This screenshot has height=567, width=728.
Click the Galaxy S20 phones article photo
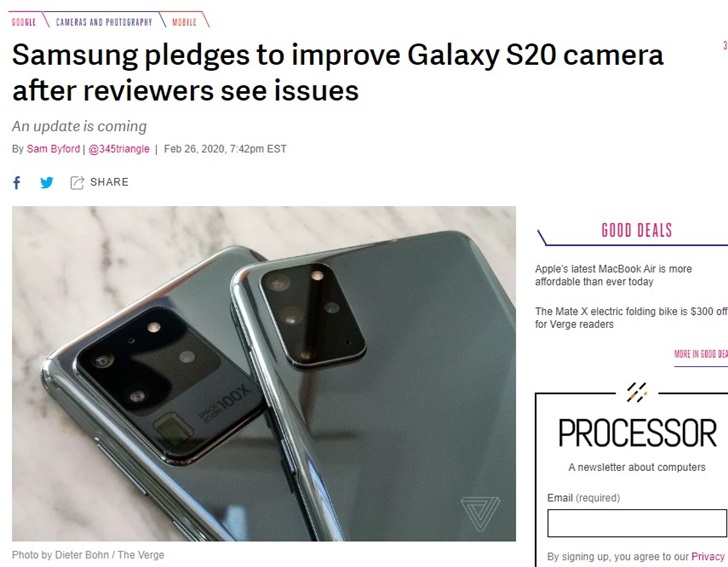tap(264, 374)
